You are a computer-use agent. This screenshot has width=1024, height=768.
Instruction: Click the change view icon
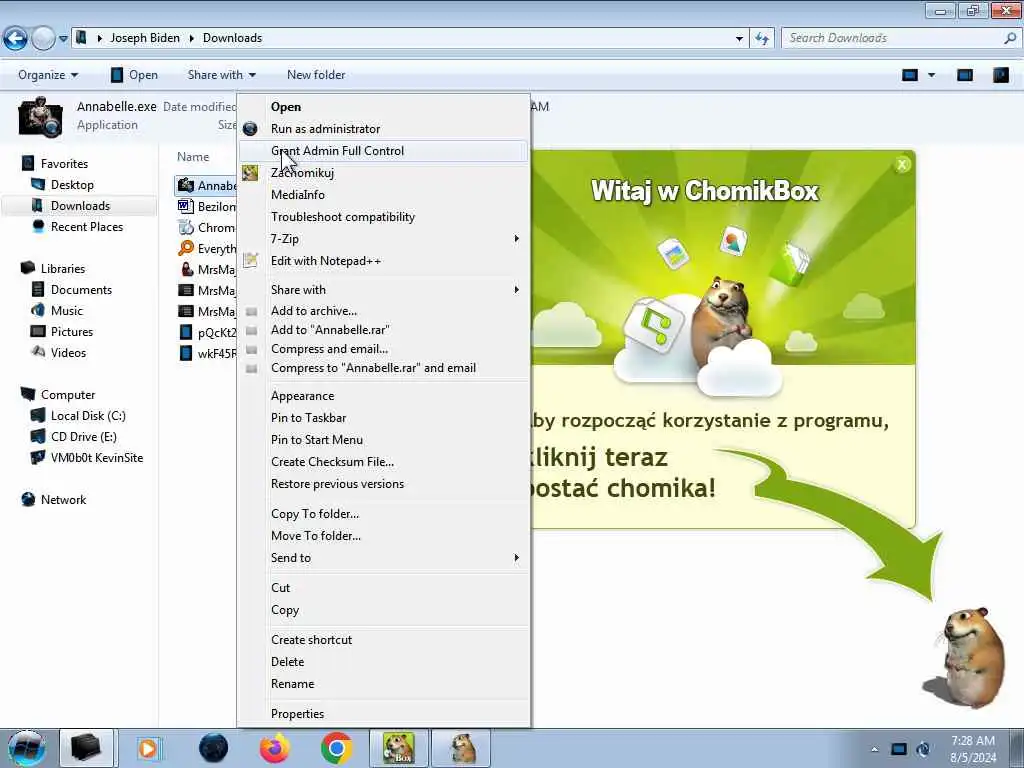pyautogui.click(x=910, y=75)
